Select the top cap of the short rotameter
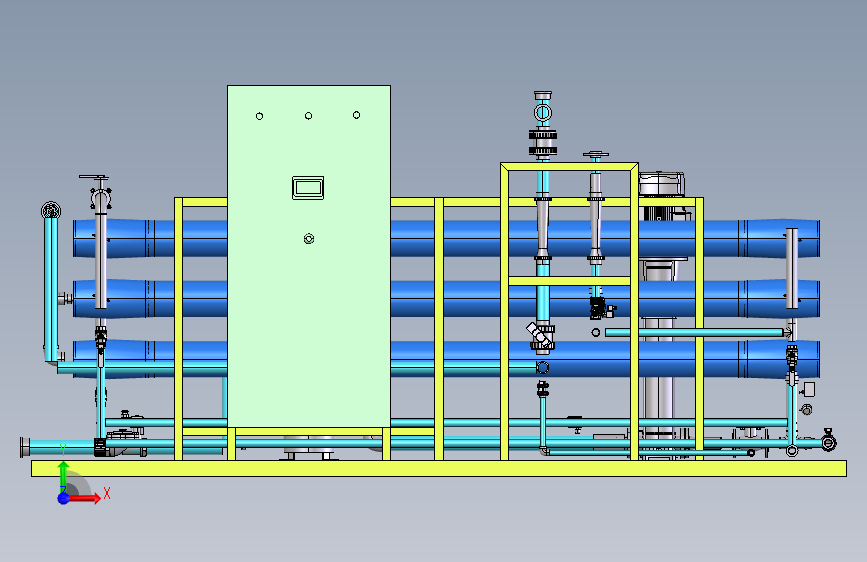The width and height of the screenshot is (867, 562). 596,155
